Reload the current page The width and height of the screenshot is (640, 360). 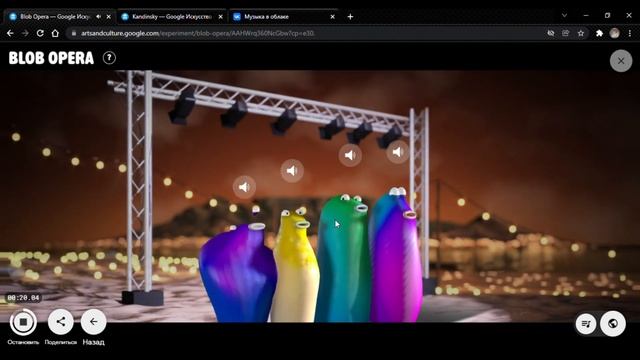(40, 33)
